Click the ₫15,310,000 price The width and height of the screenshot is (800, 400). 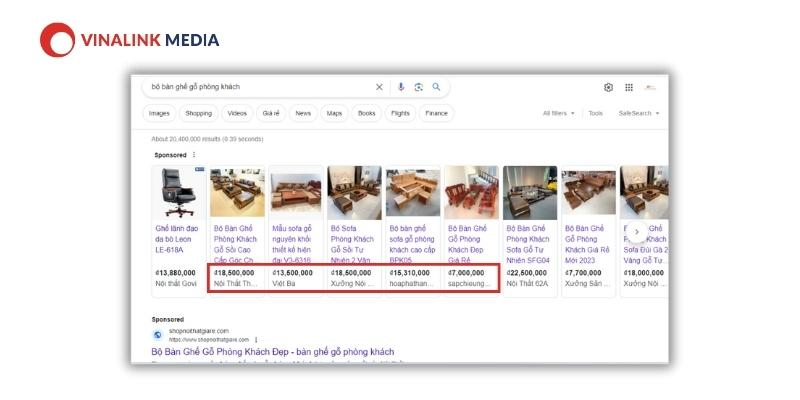click(410, 273)
